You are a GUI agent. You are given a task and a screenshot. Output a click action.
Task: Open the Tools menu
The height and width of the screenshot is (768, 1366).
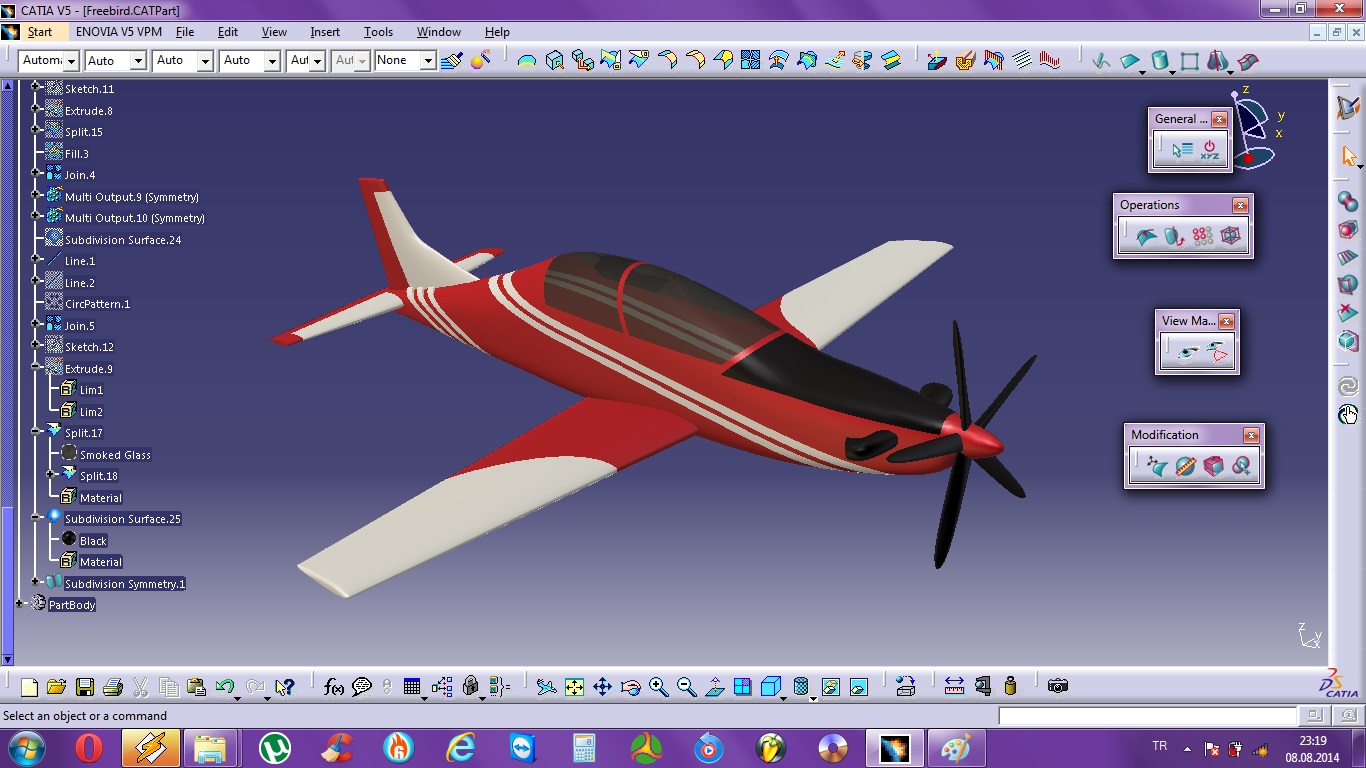click(x=378, y=32)
